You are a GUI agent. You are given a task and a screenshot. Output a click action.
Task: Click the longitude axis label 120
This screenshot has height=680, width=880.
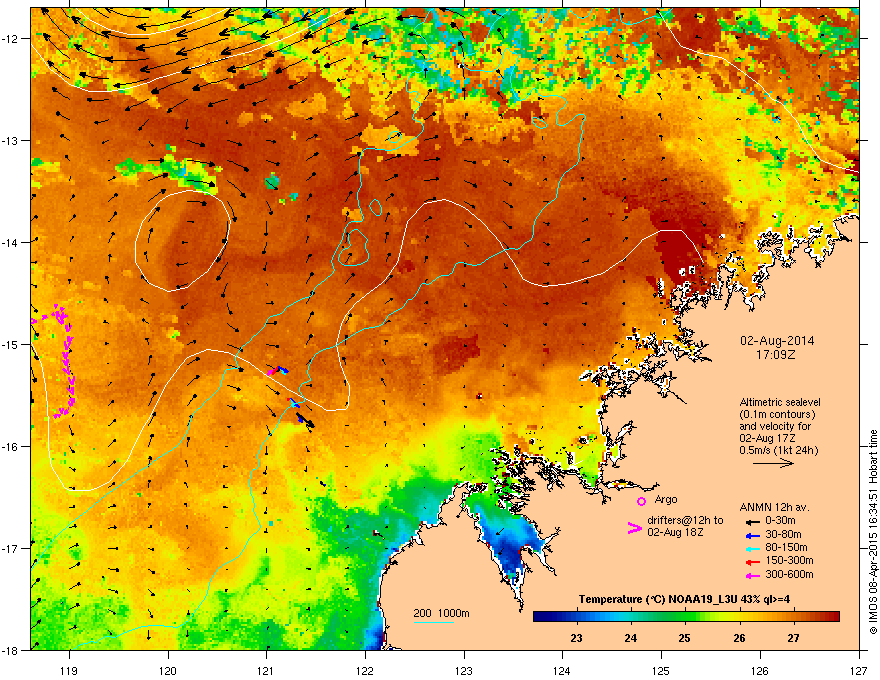(x=168, y=670)
